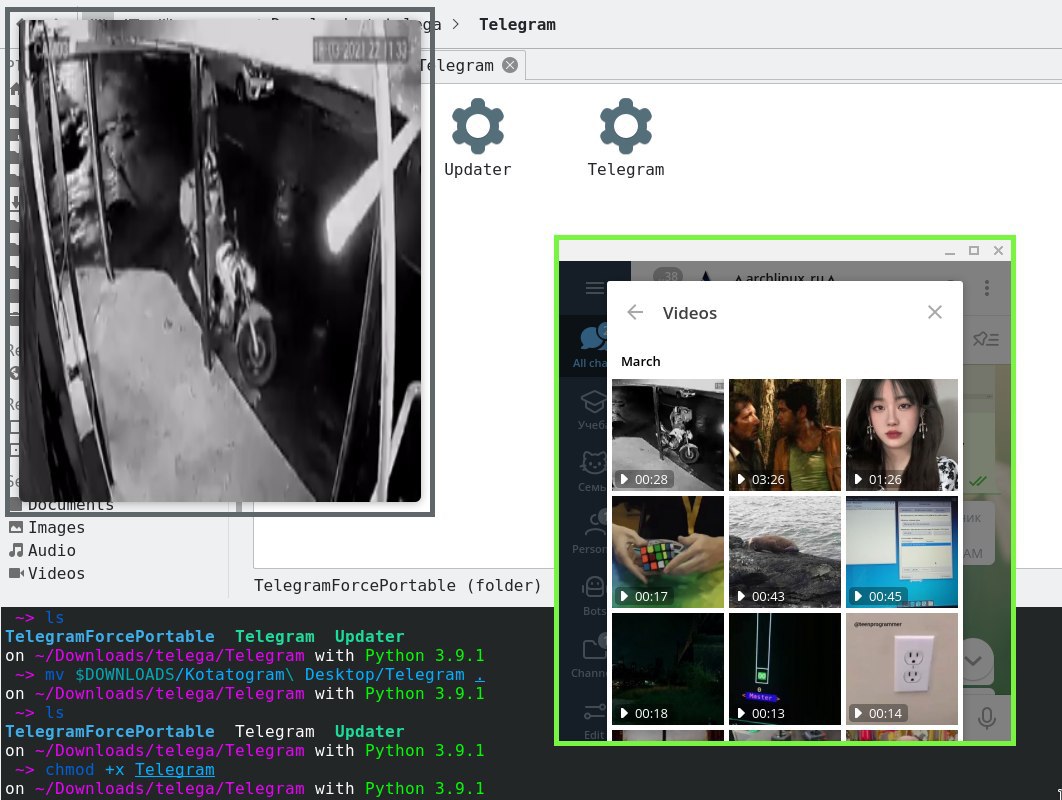Play the 00:18 dark night video
The image size is (1062, 800).
[x=668, y=669]
